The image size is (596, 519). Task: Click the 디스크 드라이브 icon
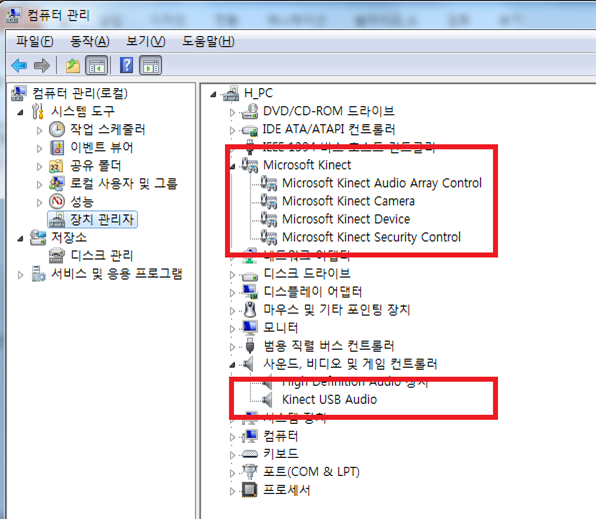250,275
